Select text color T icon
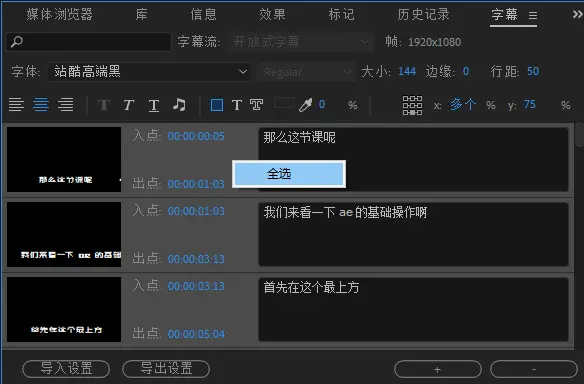The image size is (584, 384). click(237, 105)
